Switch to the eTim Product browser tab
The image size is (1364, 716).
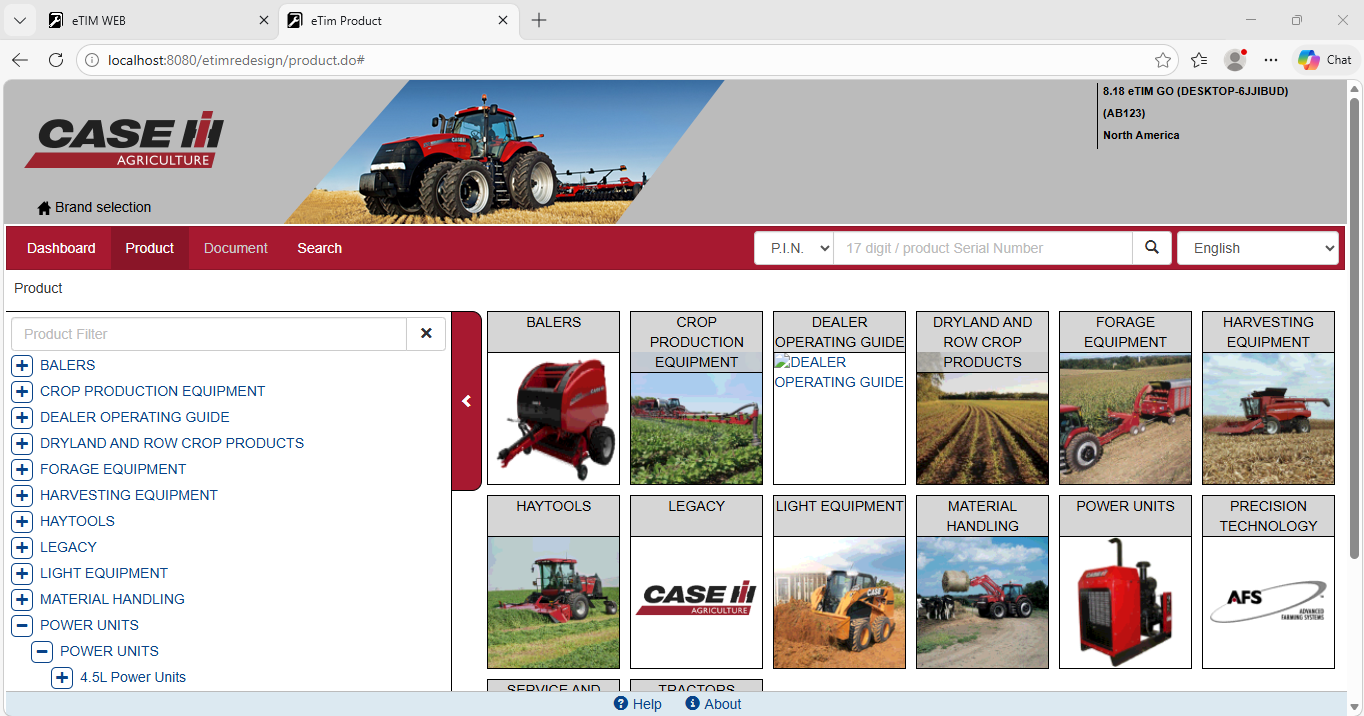pyautogui.click(x=398, y=20)
